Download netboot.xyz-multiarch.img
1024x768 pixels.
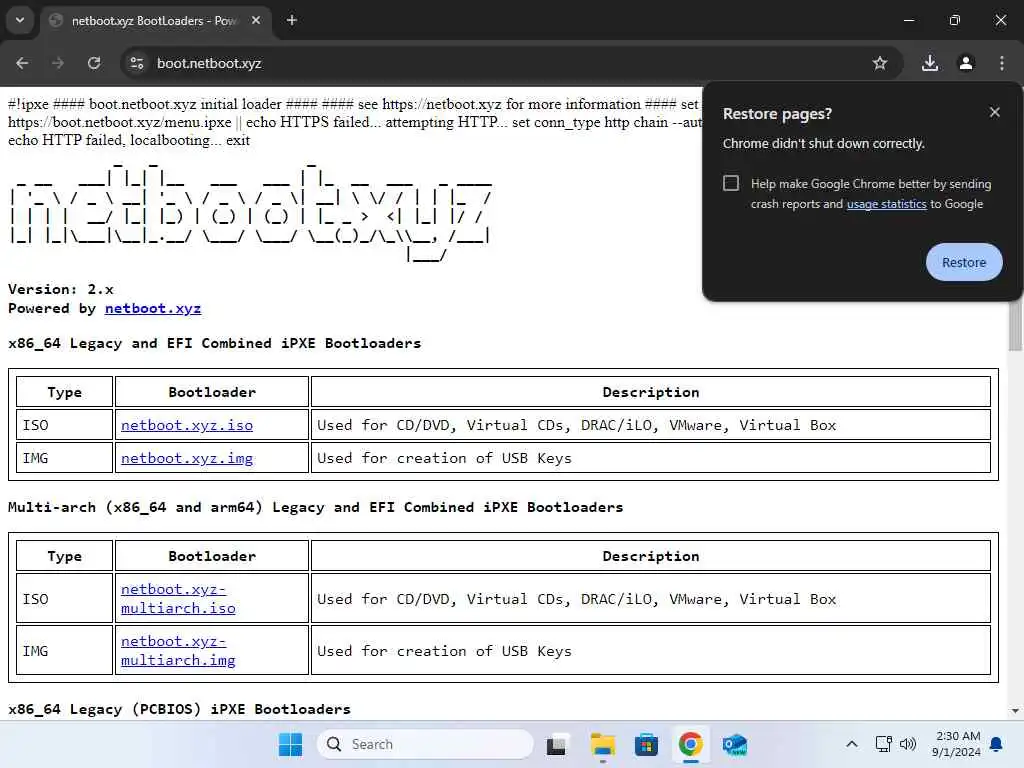pos(178,650)
